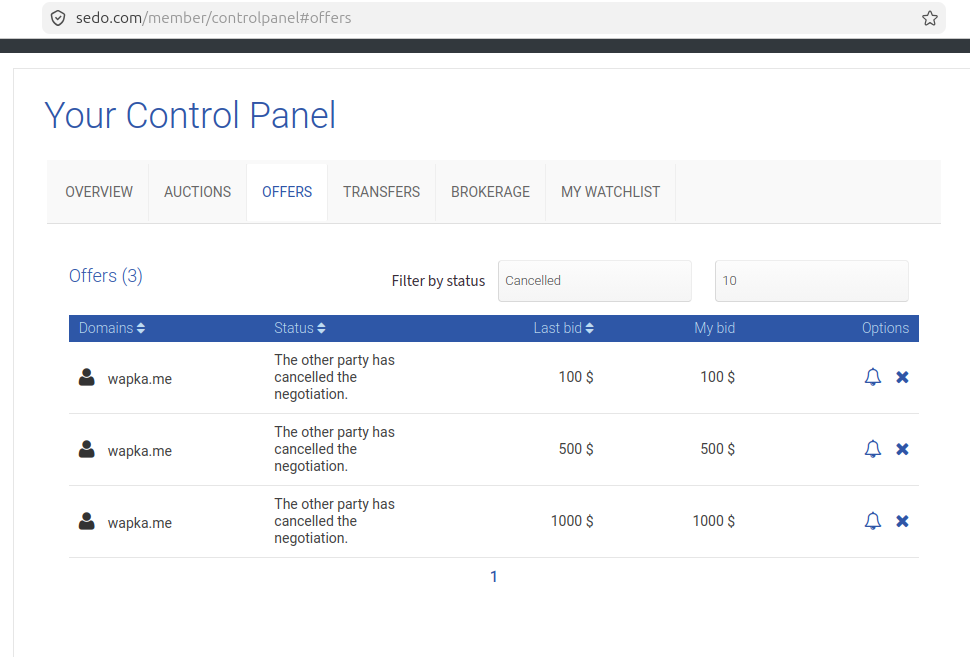Sort offers by the Status column
Viewport: 970px width, 657px height.
point(299,328)
